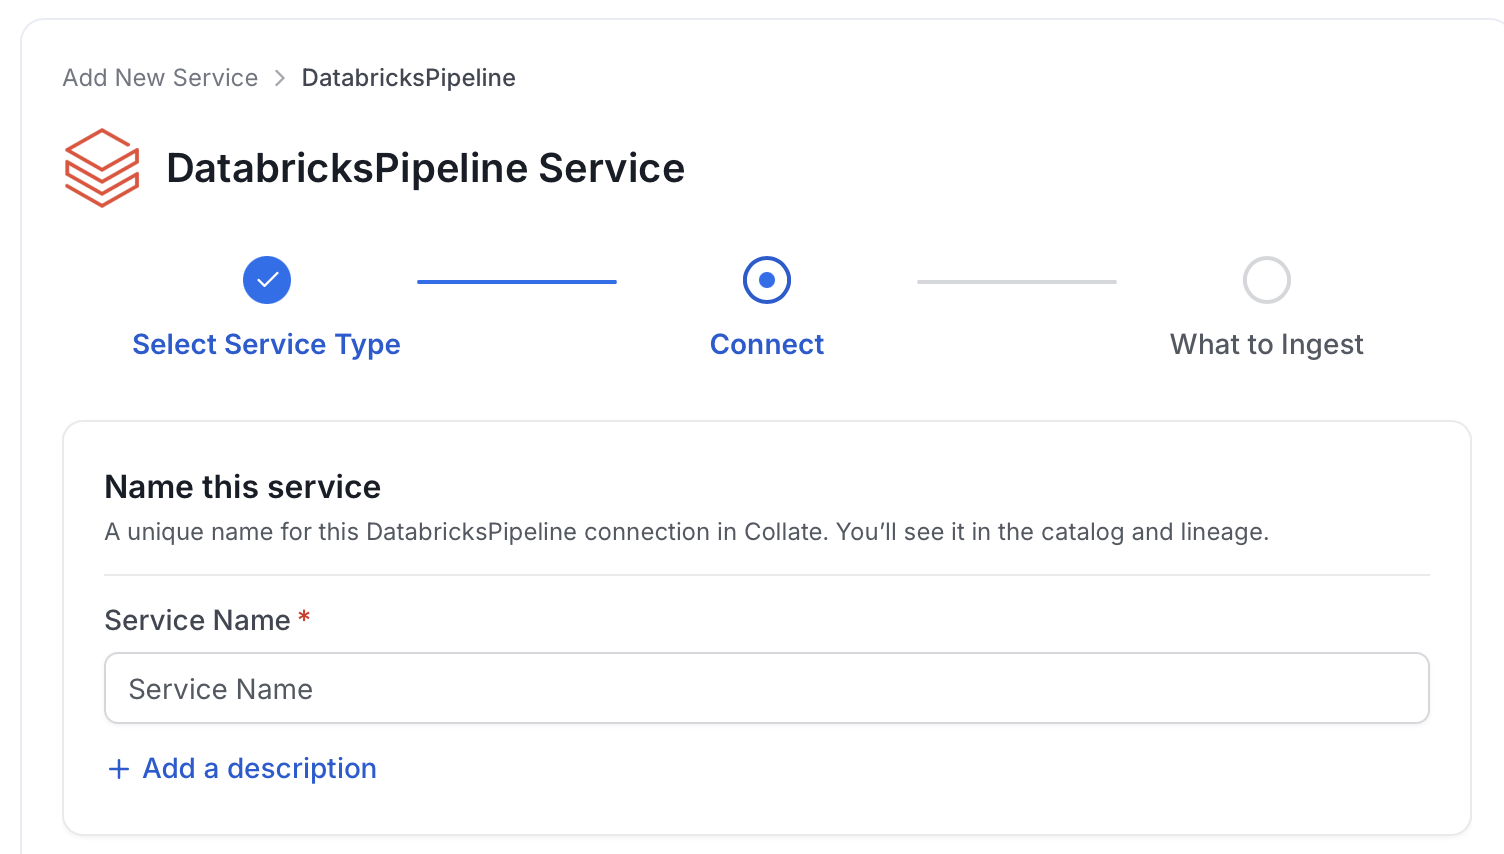Click the breadcrumb chevron separator
This screenshot has height=854, width=1504.
coord(280,78)
